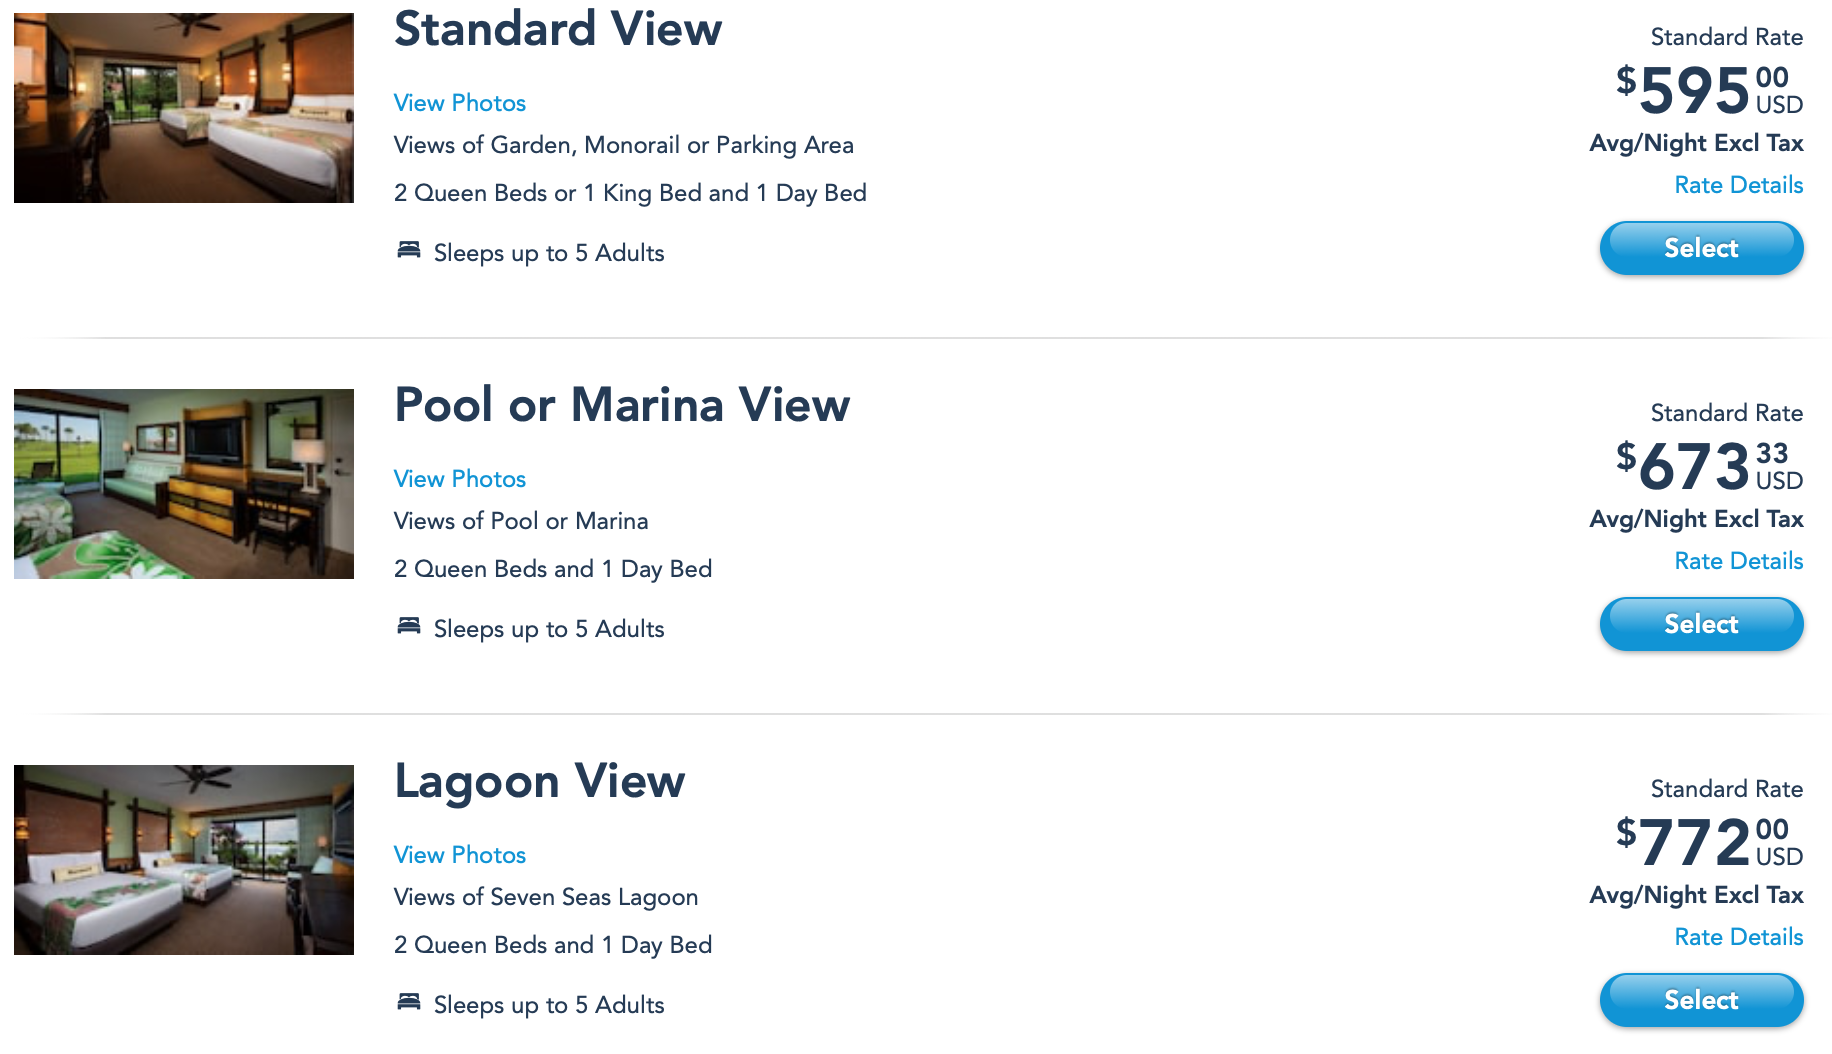
Task: Open Rate Details for $673.33 Pool or Marina View
Action: (1738, 561)
